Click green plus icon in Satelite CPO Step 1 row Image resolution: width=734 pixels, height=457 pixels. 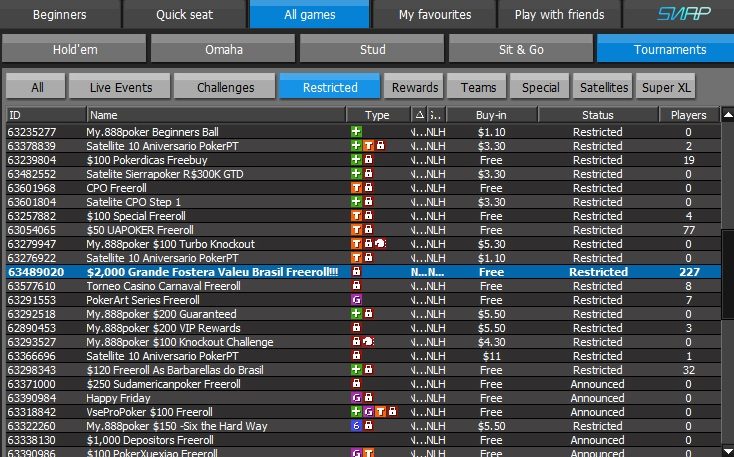356,202
